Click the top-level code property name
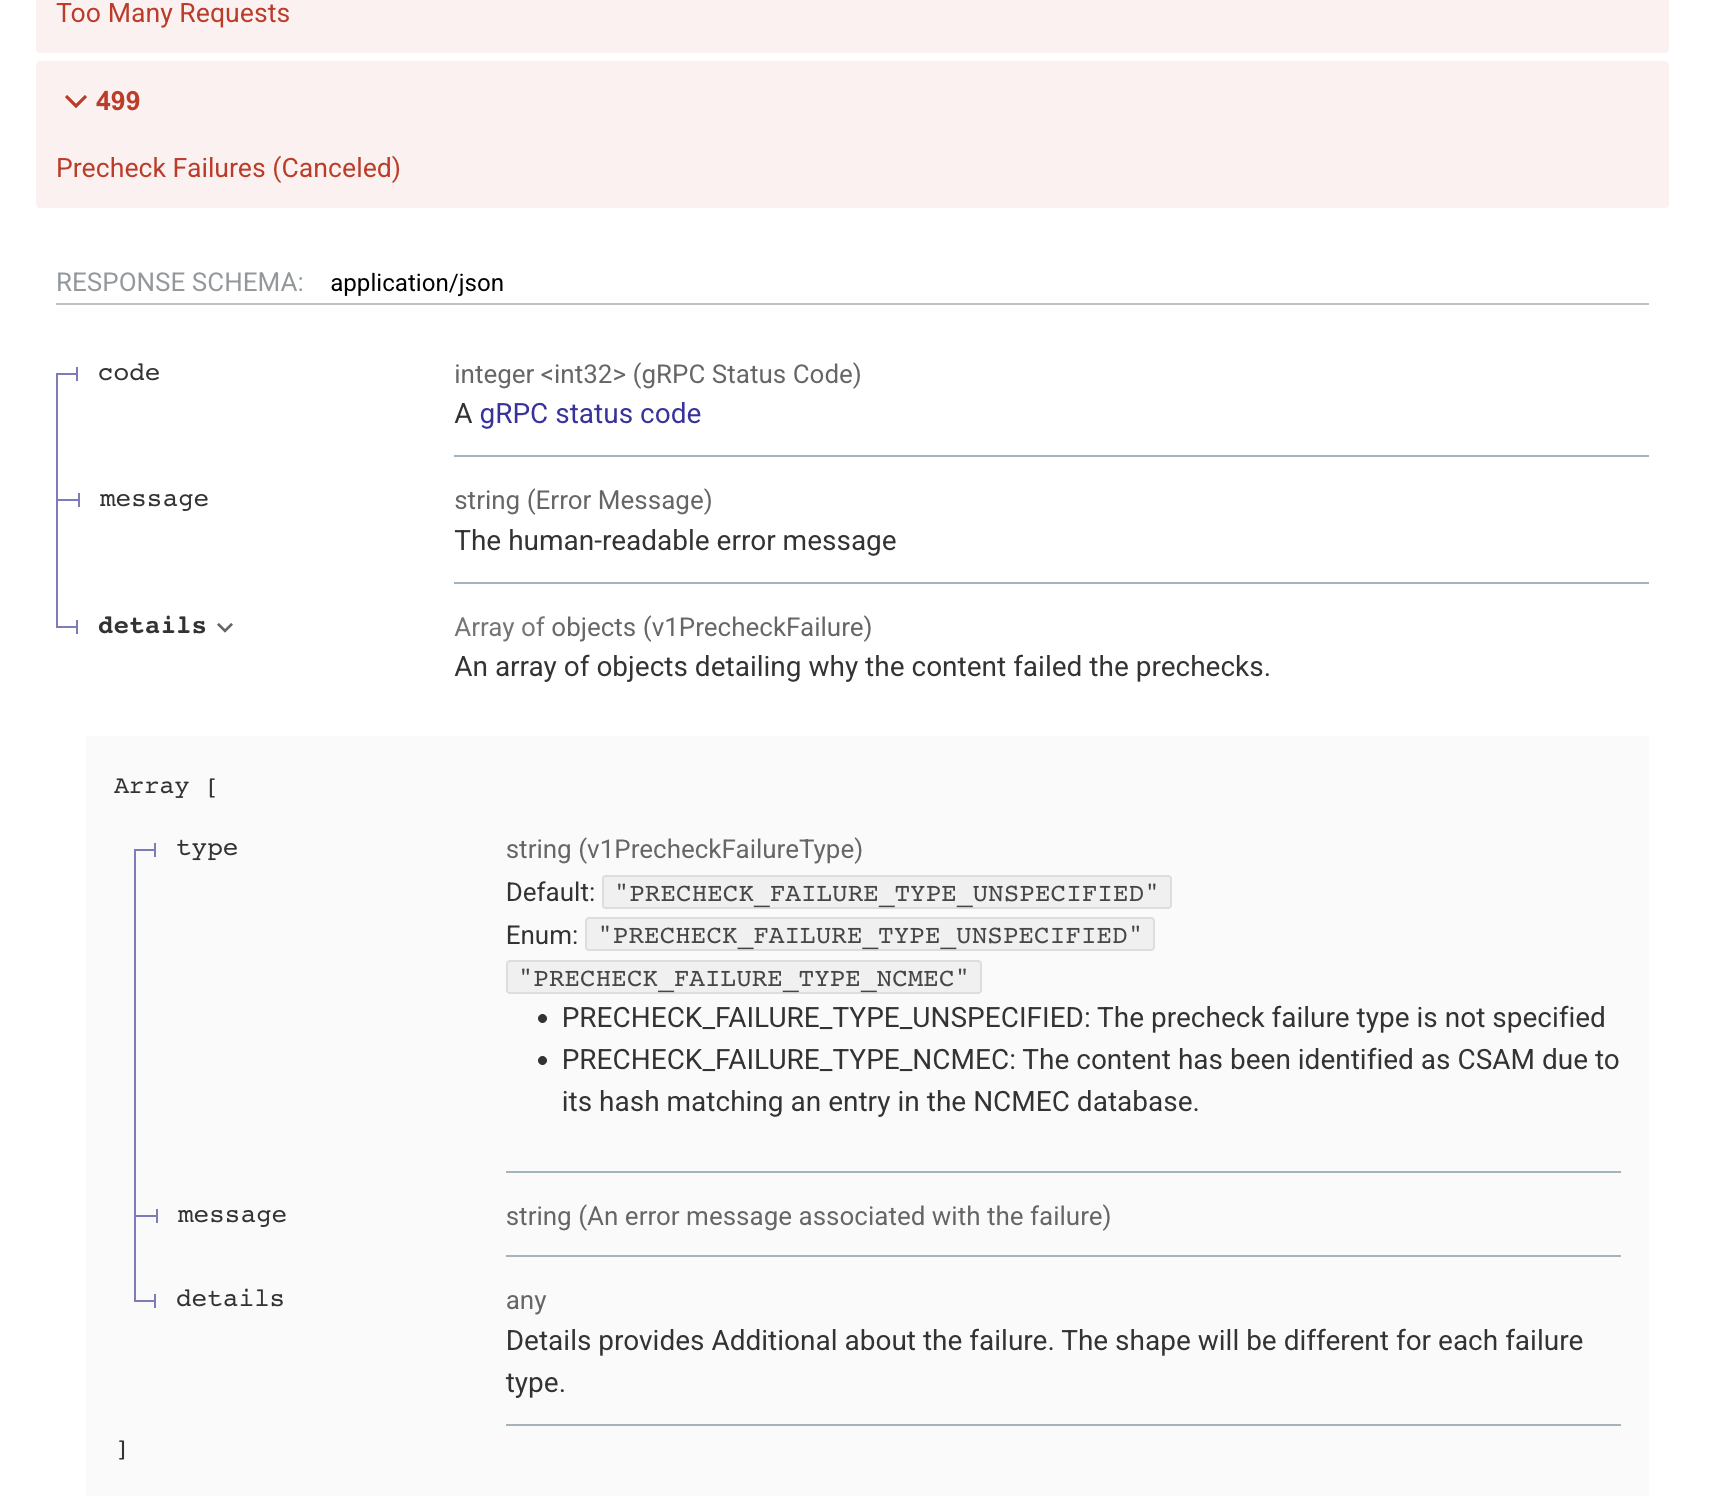Viewport: 1718px width, 1508px height. [129, 373]
